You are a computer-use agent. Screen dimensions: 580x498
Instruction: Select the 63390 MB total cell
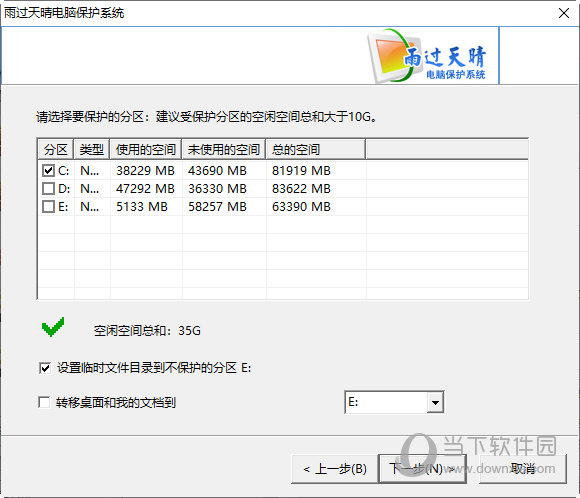(x=301, y=206)
